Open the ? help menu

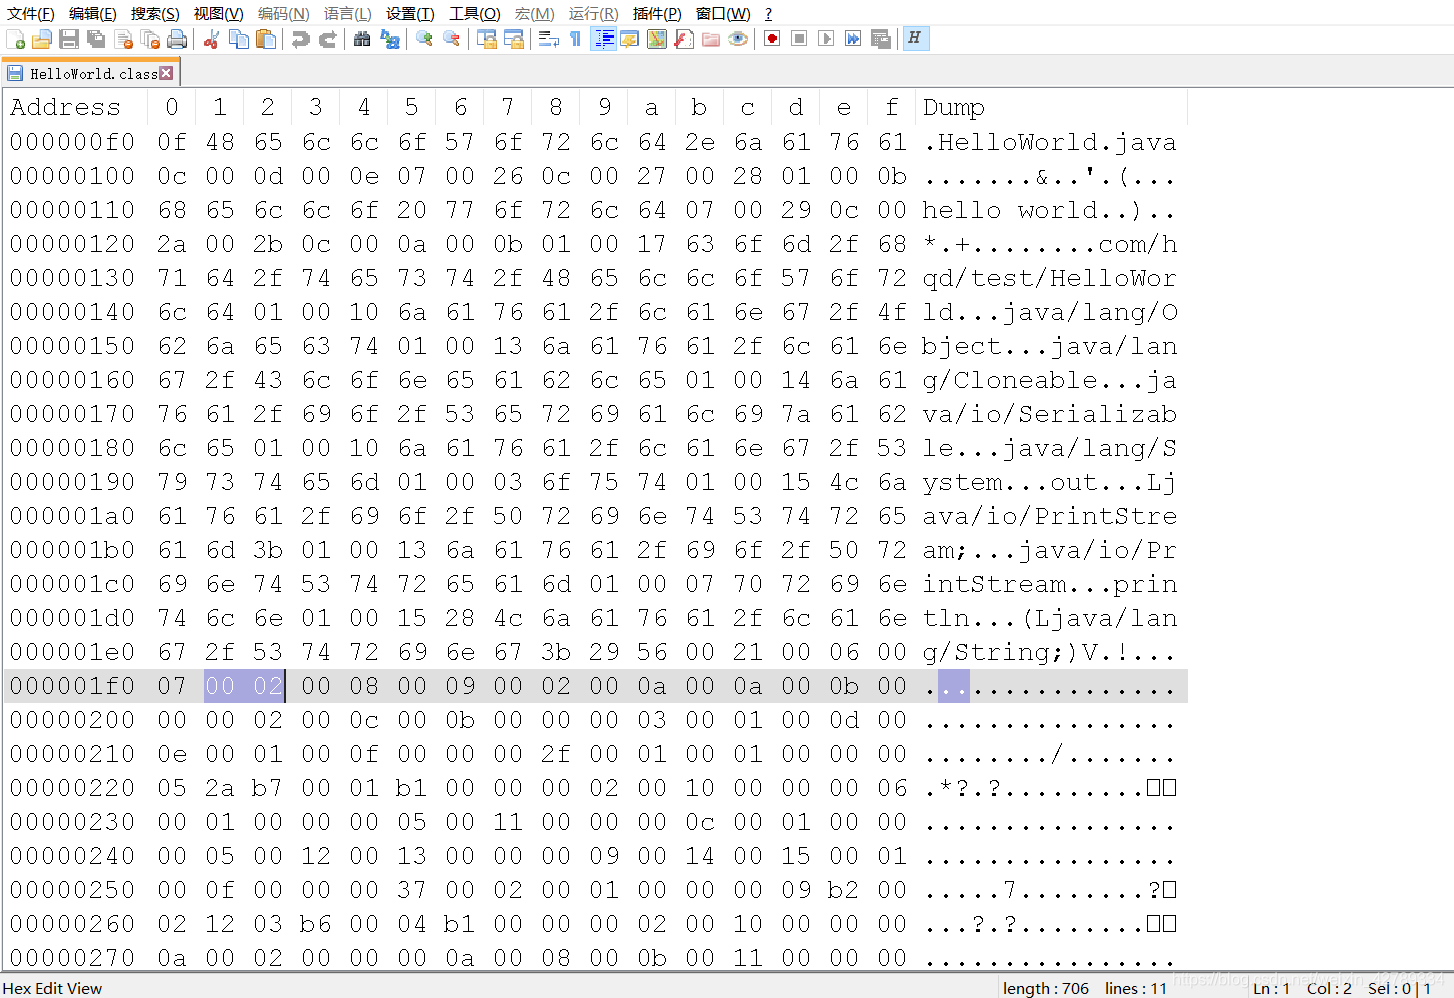coord(768,13)
